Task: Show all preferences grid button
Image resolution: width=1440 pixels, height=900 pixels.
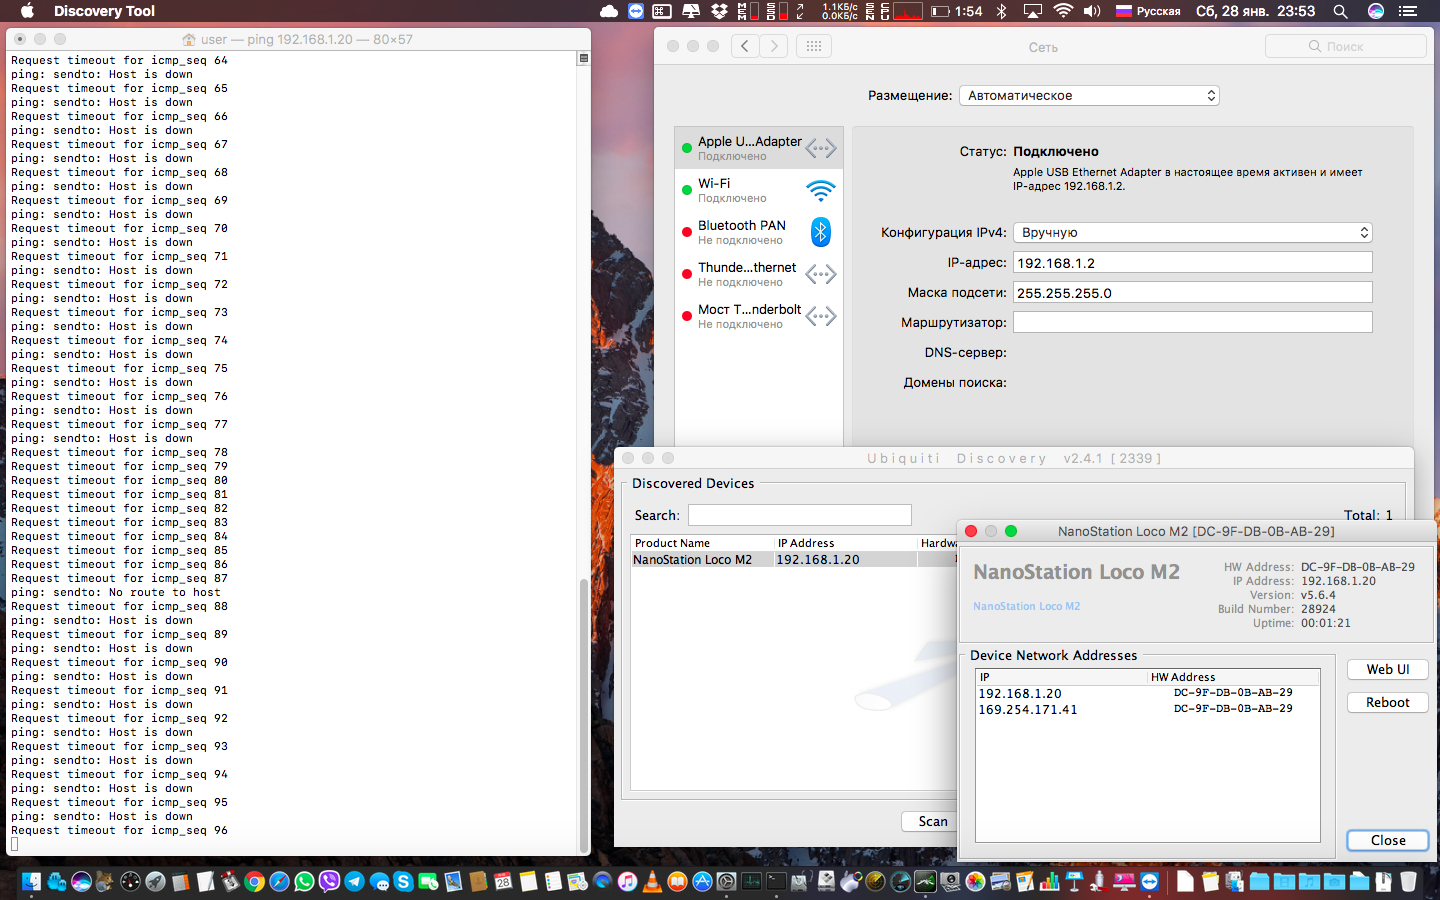Action: (x=814, y=46)
